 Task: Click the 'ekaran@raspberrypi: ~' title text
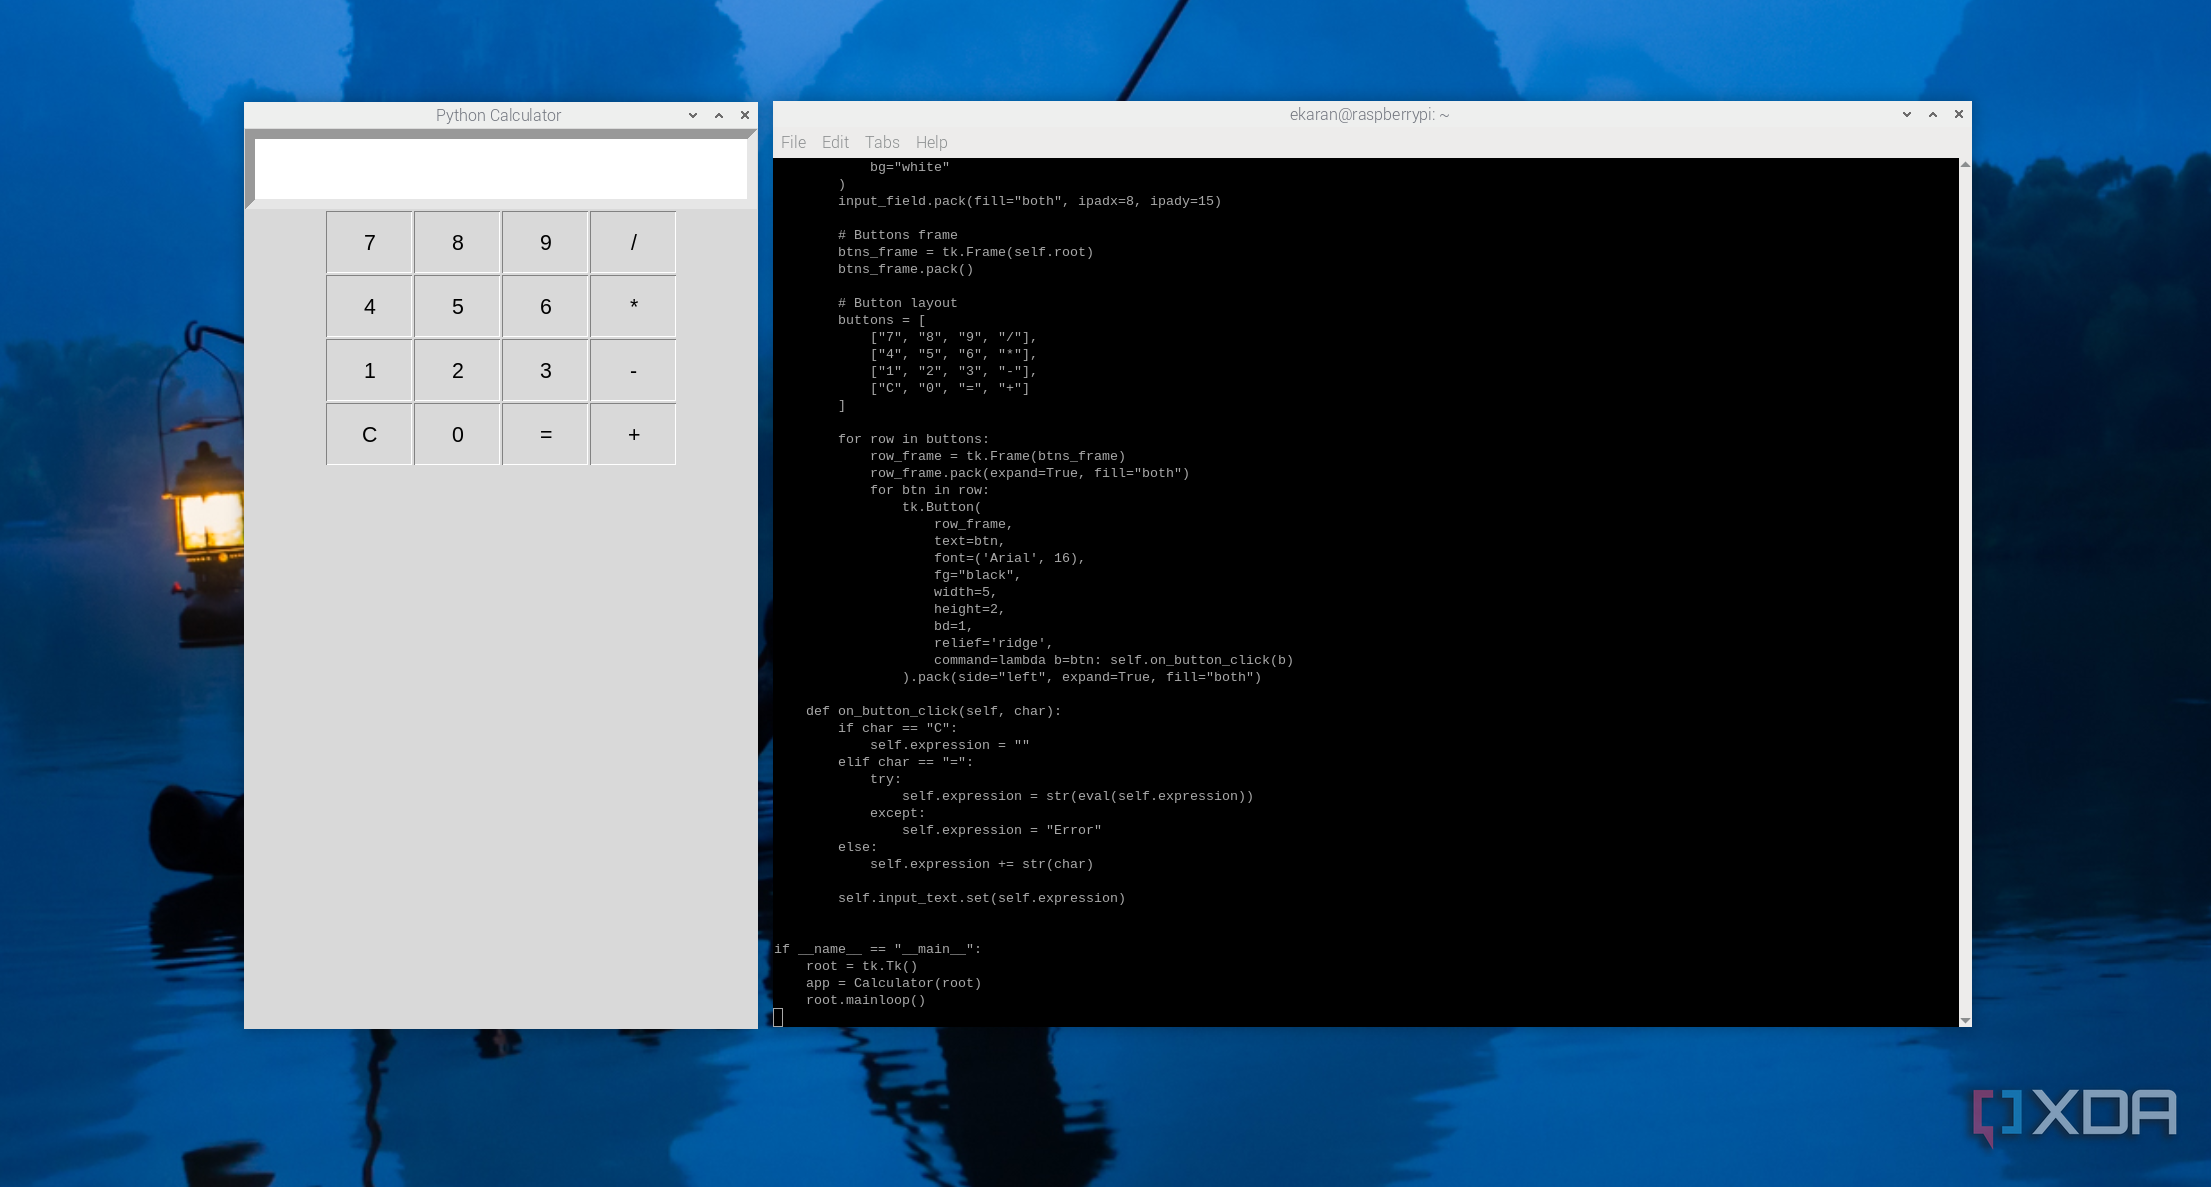point(1369,114)
